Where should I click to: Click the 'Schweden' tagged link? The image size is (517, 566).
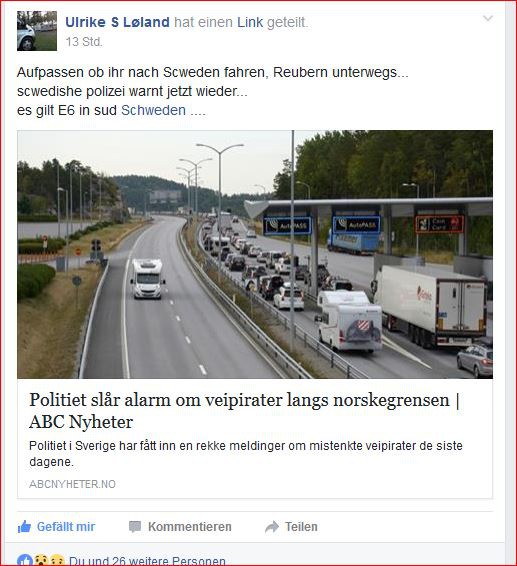coord(153,110)
